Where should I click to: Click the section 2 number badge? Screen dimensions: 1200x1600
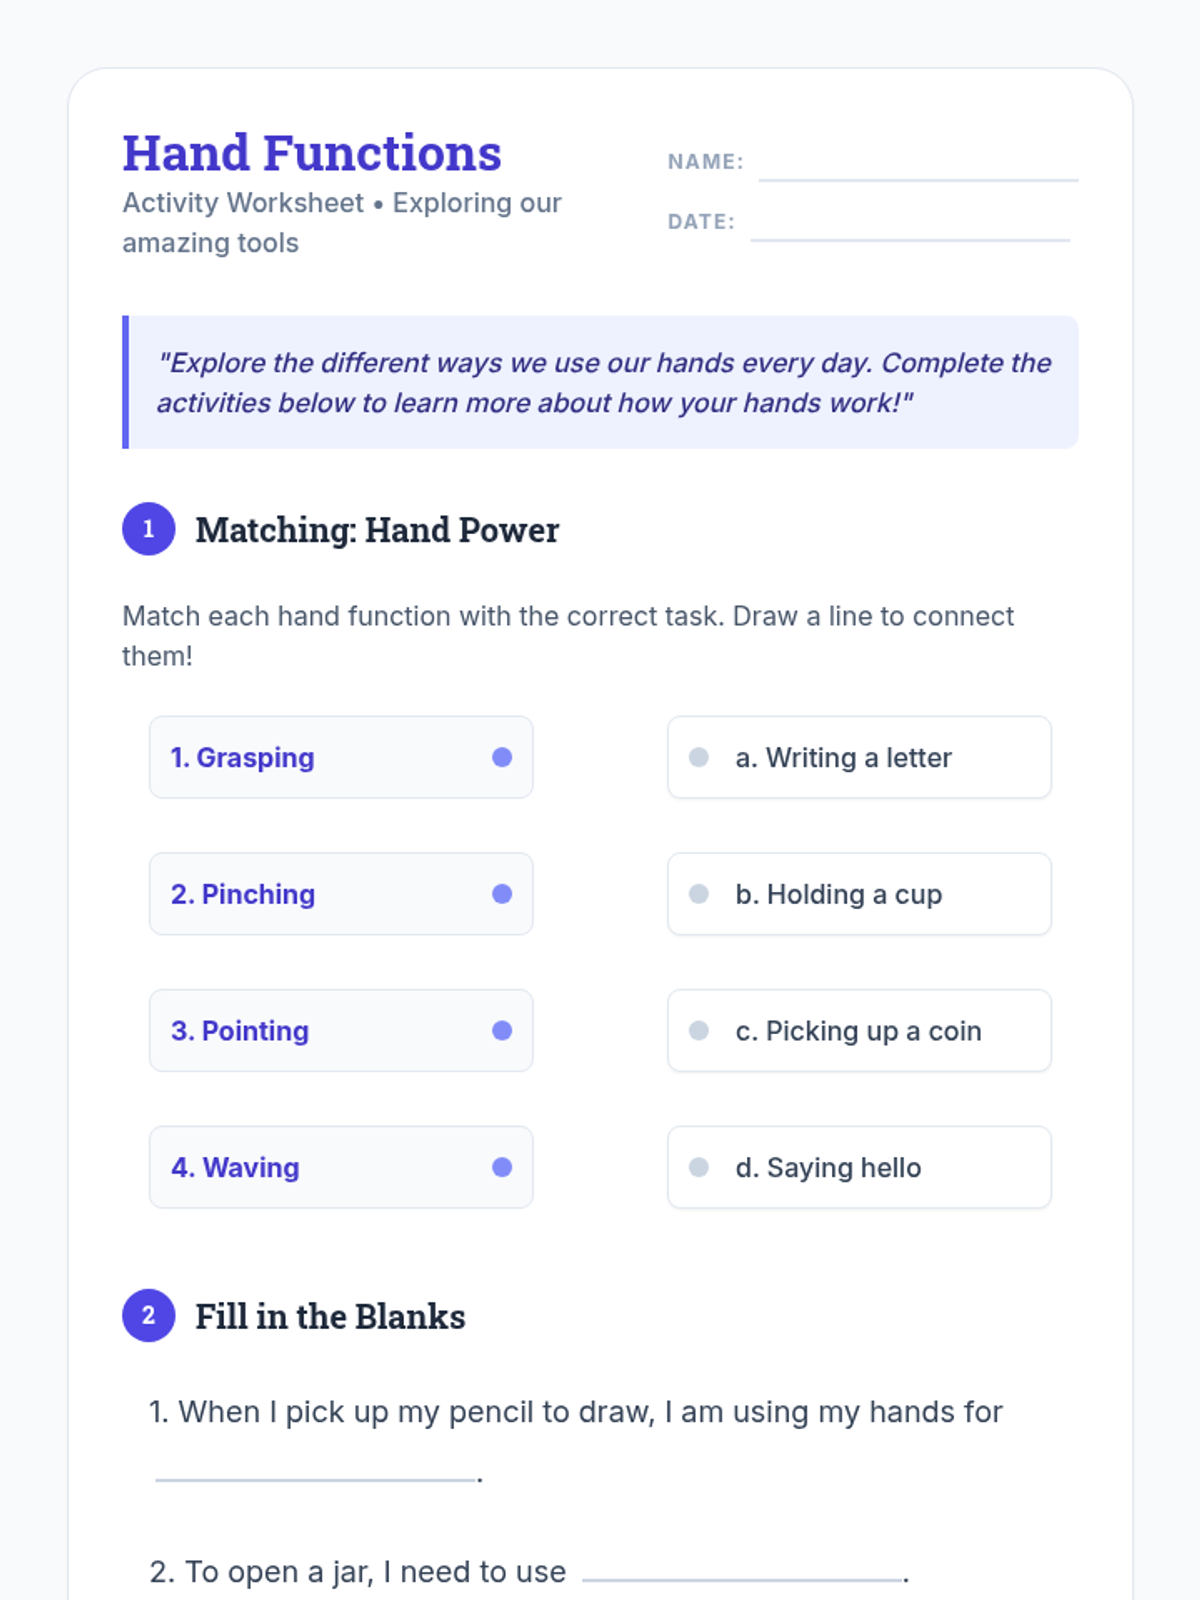(x=148, y=1315)
